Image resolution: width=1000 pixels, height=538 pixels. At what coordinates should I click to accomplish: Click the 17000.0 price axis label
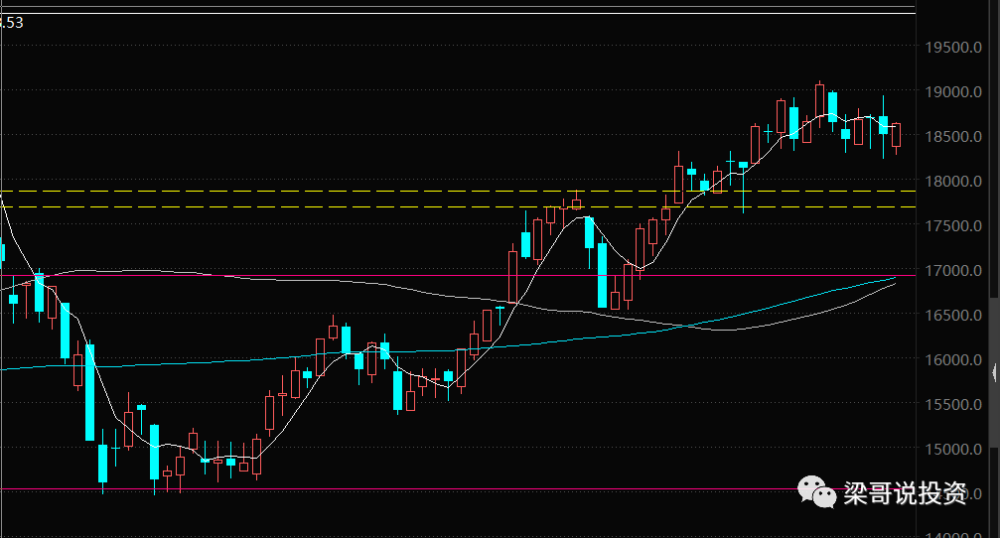pos(953,270)
